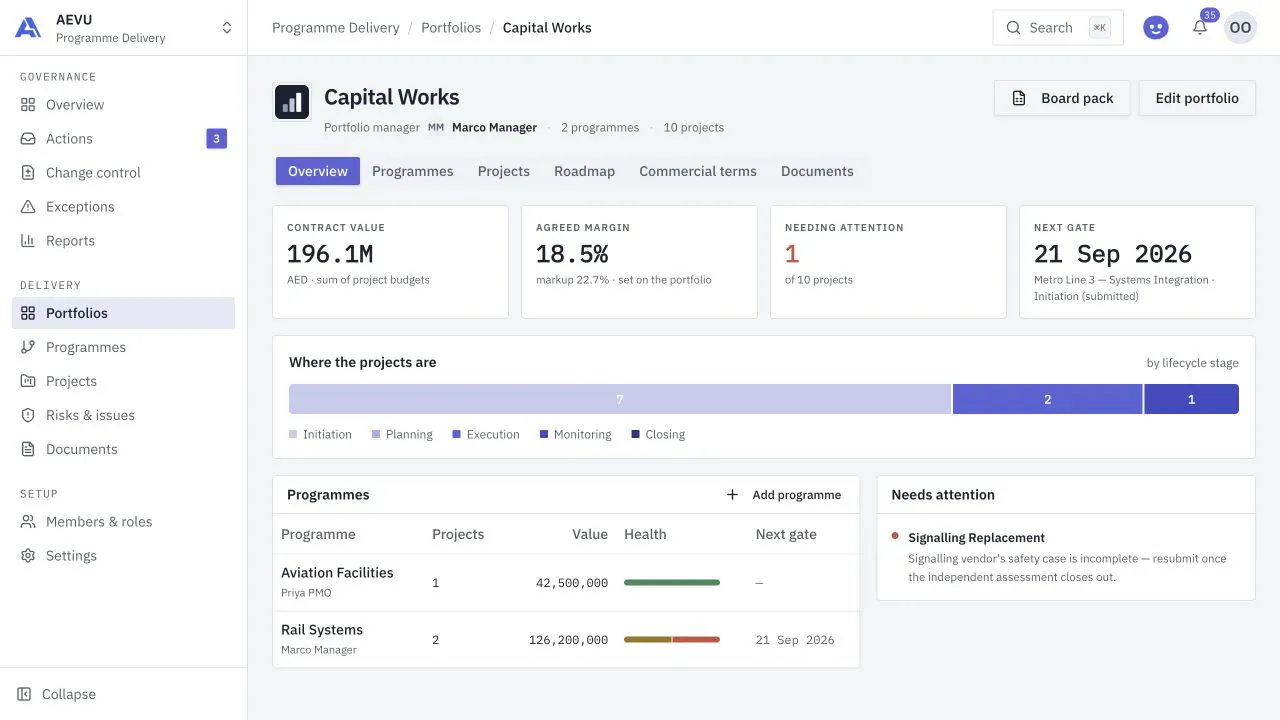1280x720 pixels.
Task: Click the Monitoring segment showing 1
Action: pyautogui.click(x=1191, y=399)
